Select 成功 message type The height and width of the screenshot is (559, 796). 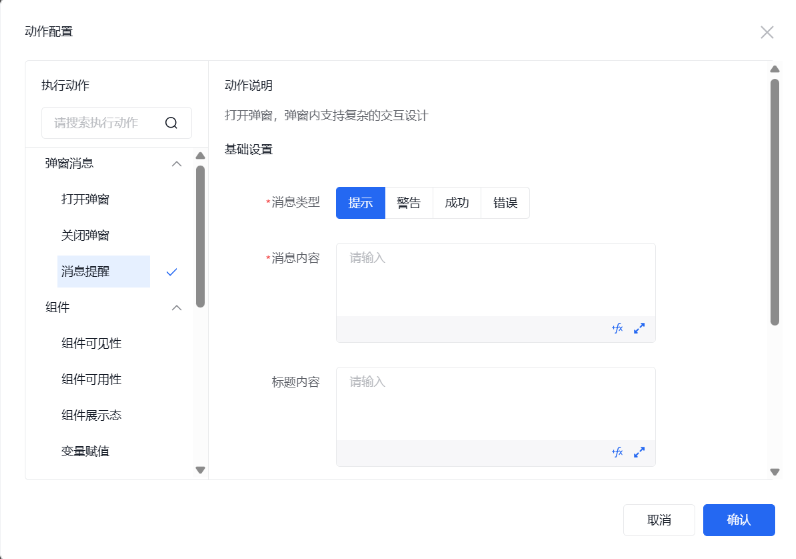(x=457, y=203)
